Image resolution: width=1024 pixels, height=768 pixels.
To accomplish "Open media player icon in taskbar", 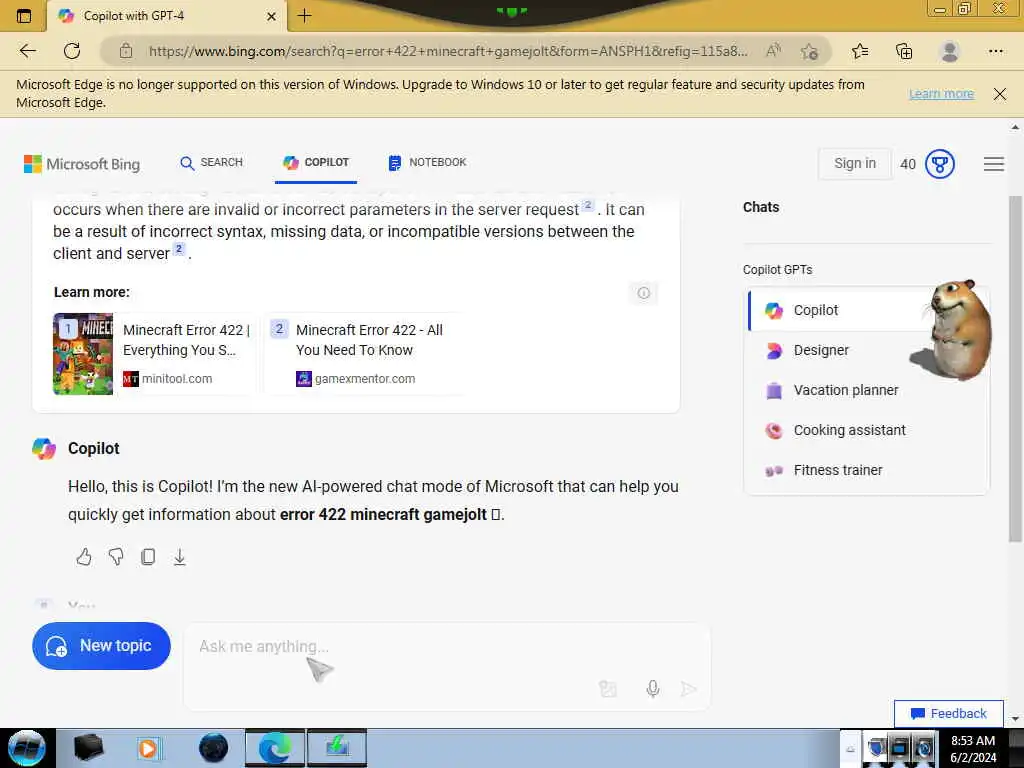I will (148, 748).
